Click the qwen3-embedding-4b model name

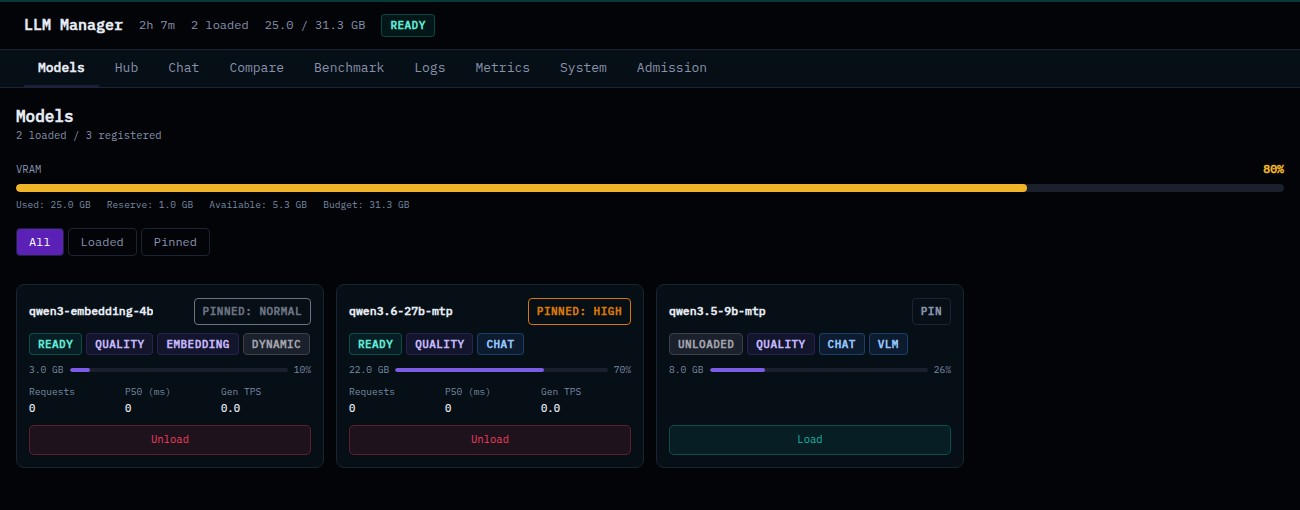point(91,311)
